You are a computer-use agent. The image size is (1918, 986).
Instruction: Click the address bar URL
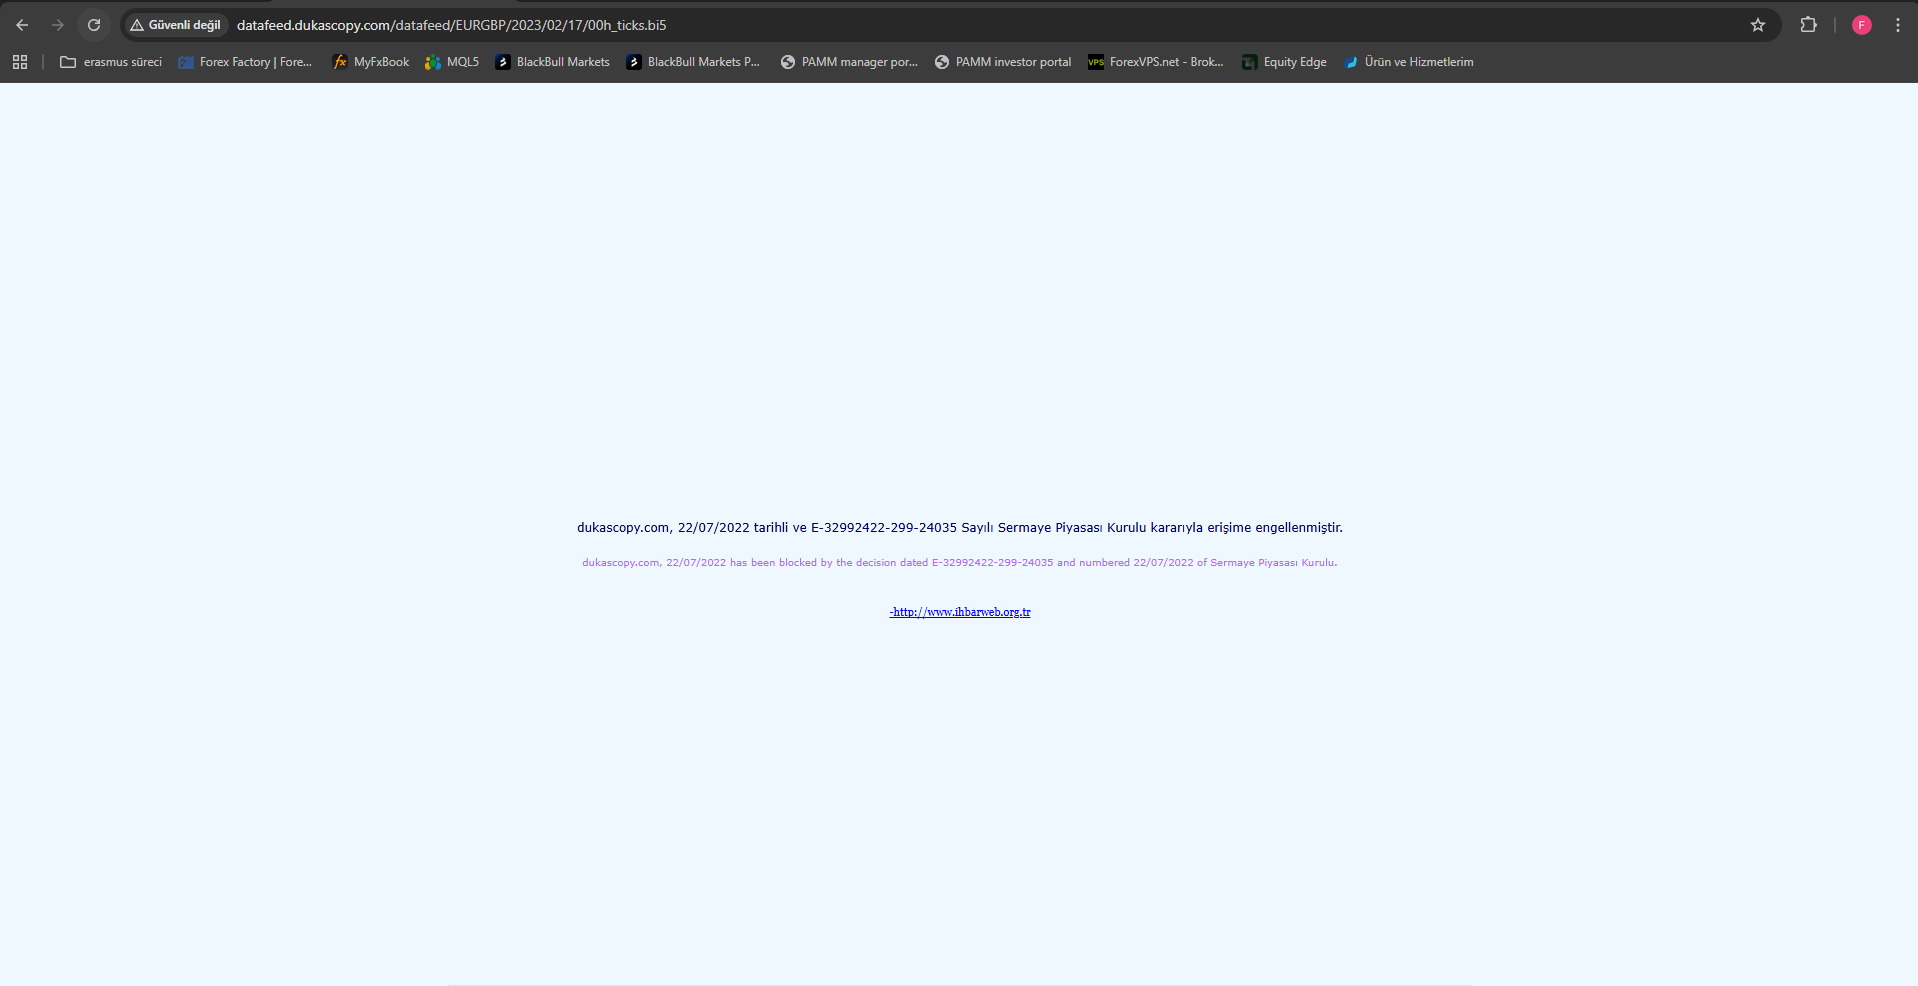[x=451, y=25]
